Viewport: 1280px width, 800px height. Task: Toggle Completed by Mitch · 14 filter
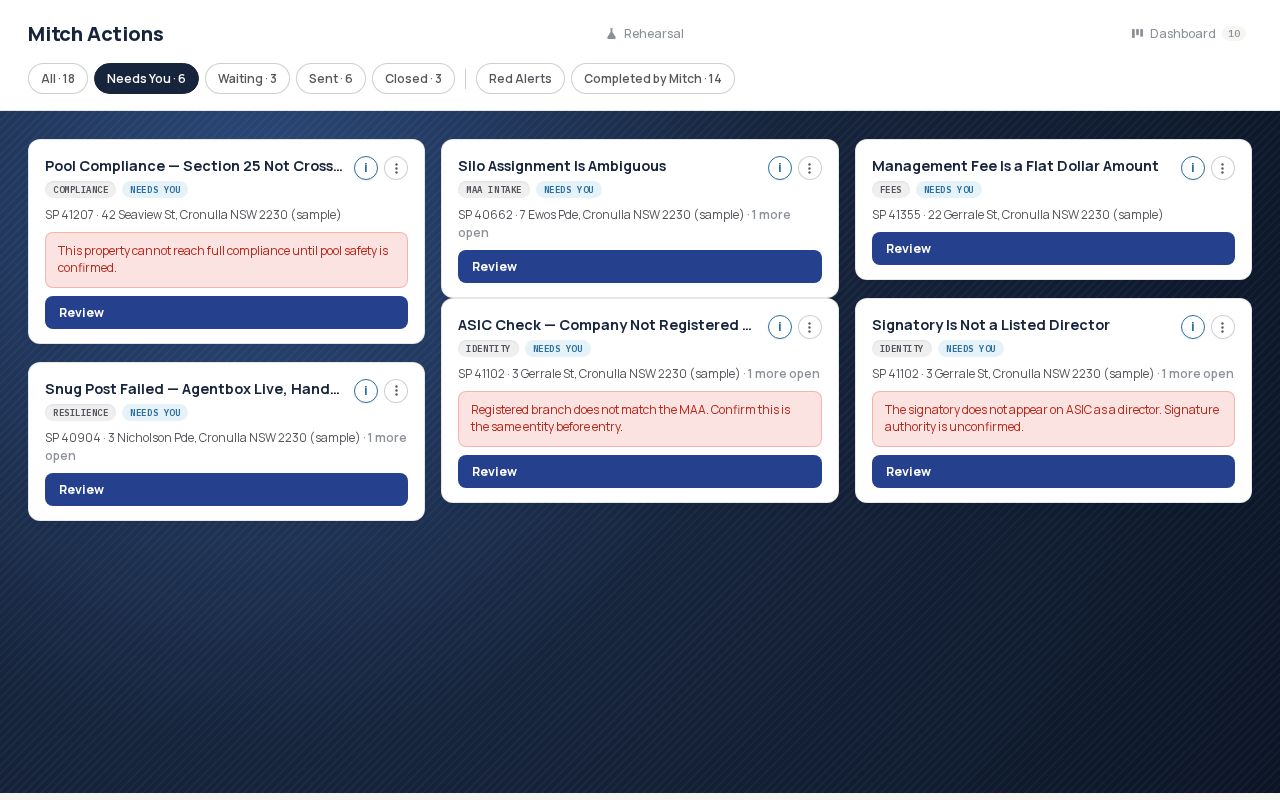click(x=653, y=79)
